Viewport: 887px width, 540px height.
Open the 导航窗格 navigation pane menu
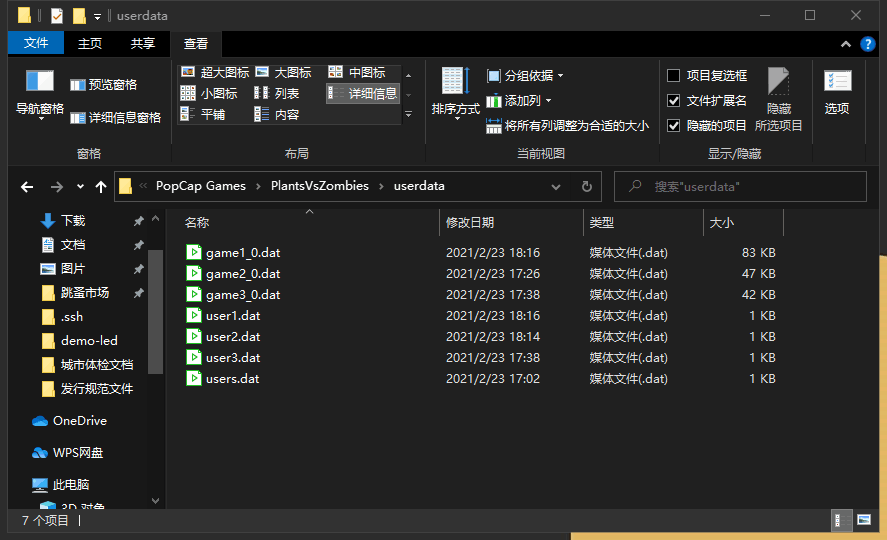point(40,94)
